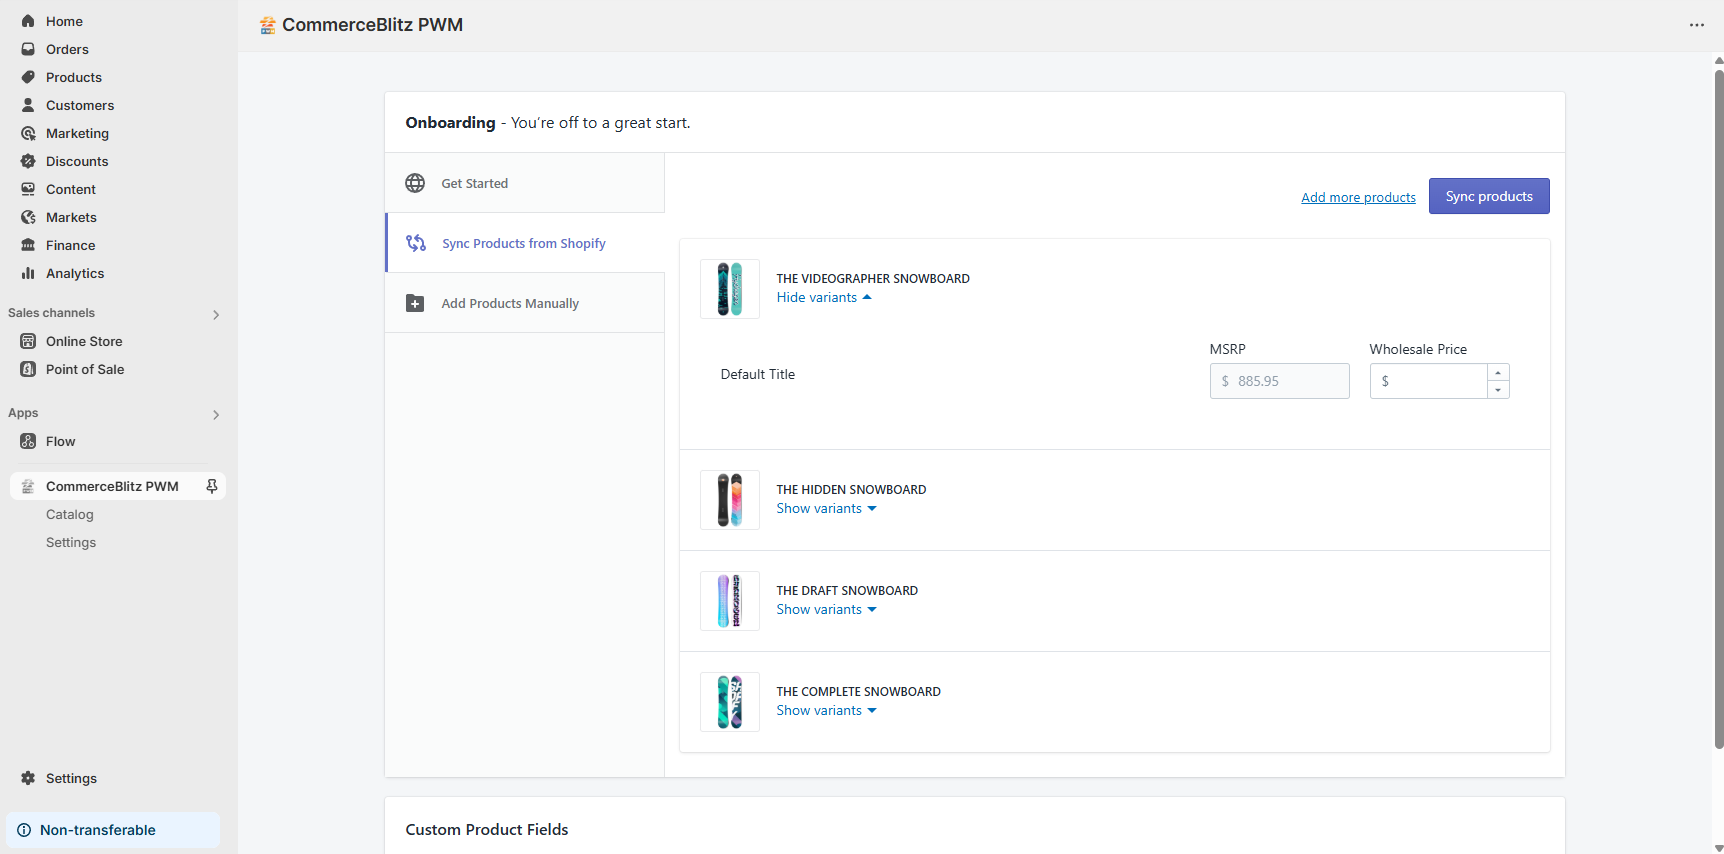Open the Analytics page
The height and width of the screenshot is (854, 1724).
click(x=75, y=273)
